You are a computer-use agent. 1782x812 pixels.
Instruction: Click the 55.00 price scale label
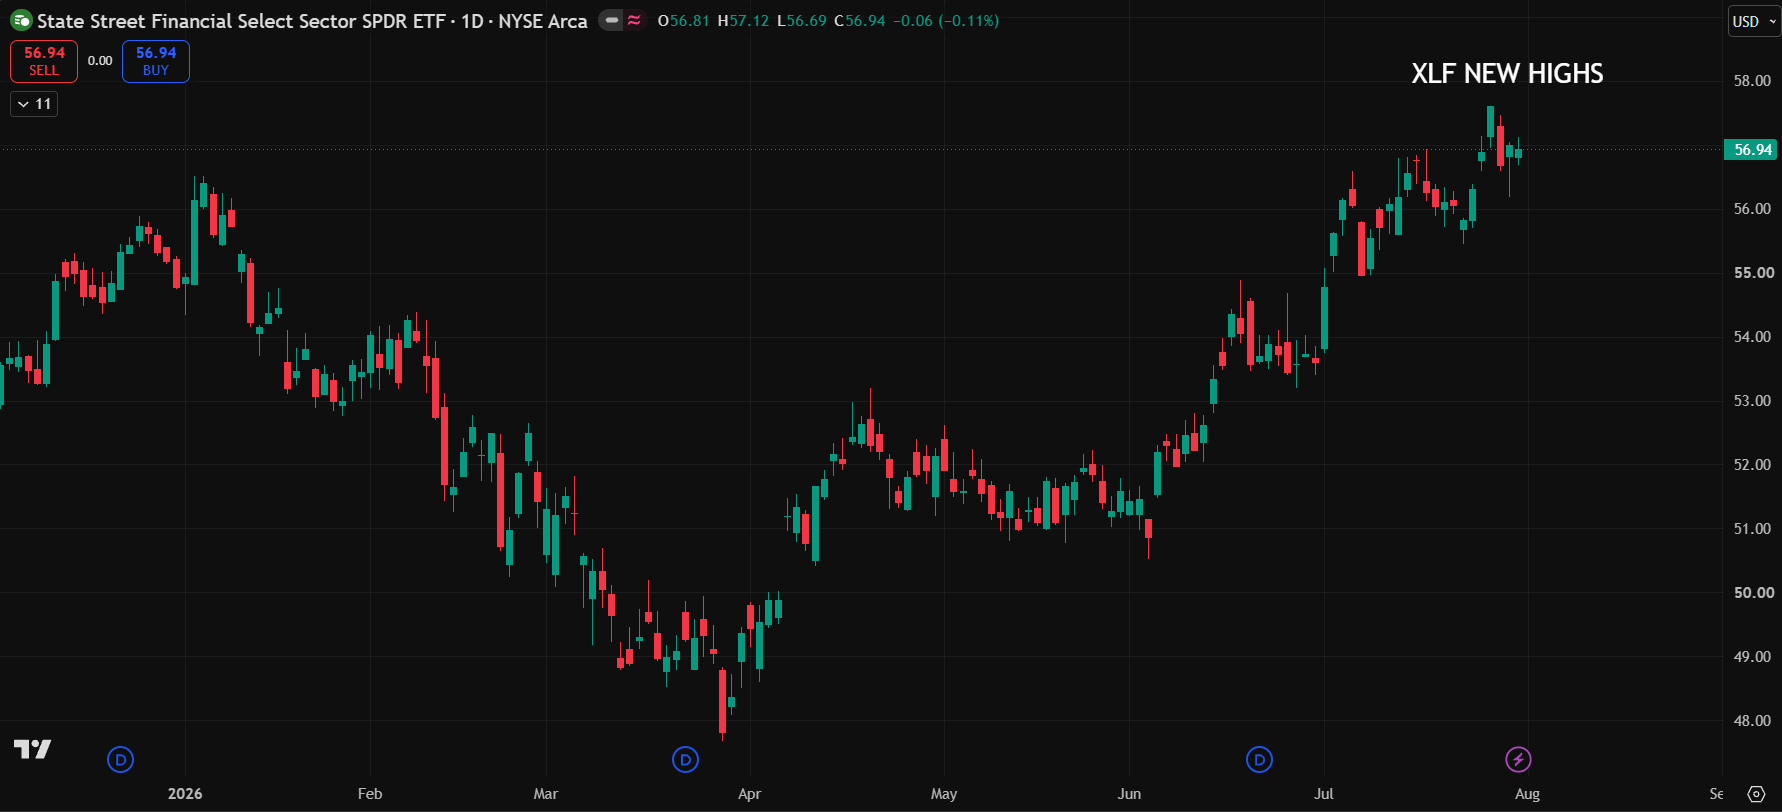pyautogui.click(x=1752, y=273)
